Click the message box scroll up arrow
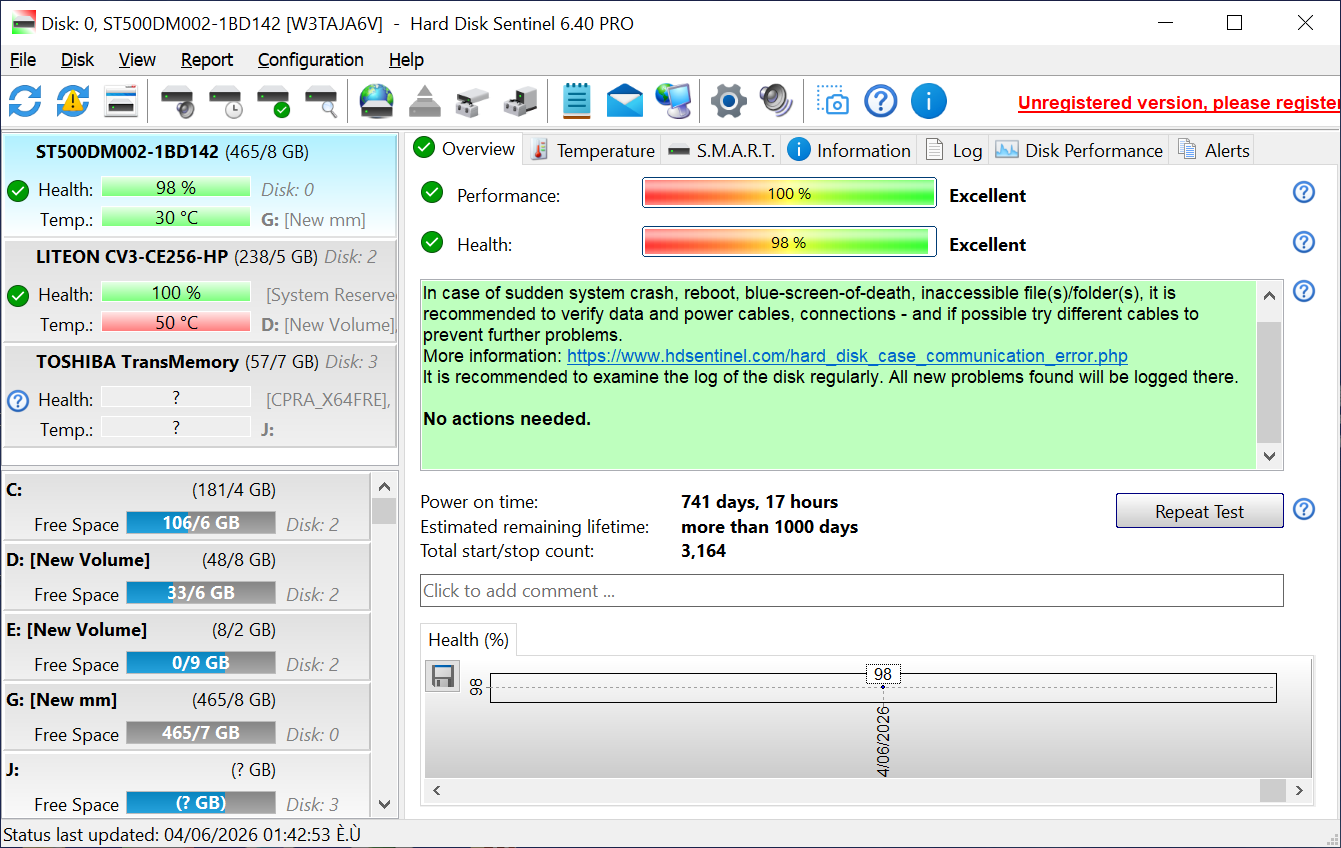Image resolution: width=1341 pixels, height=848 pixels. (1269, 295)
